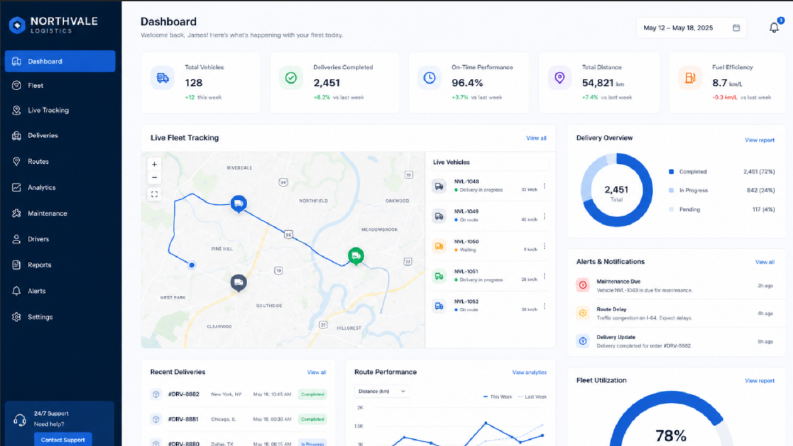Click the NVL-1050 orange truck icon
This screenshot has width=793, height=446.
(x=439, y=246)
